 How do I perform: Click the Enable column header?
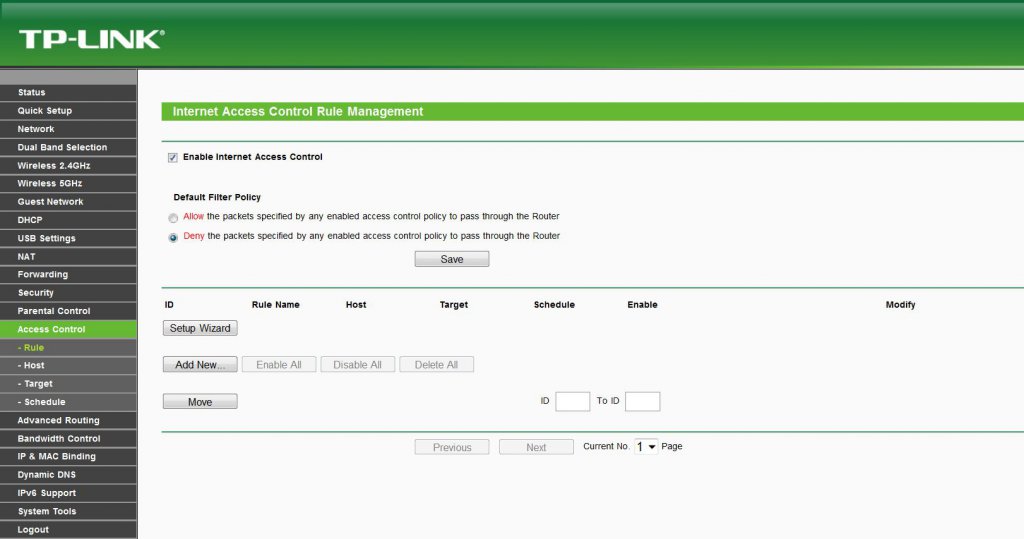[x=643, y=304]
